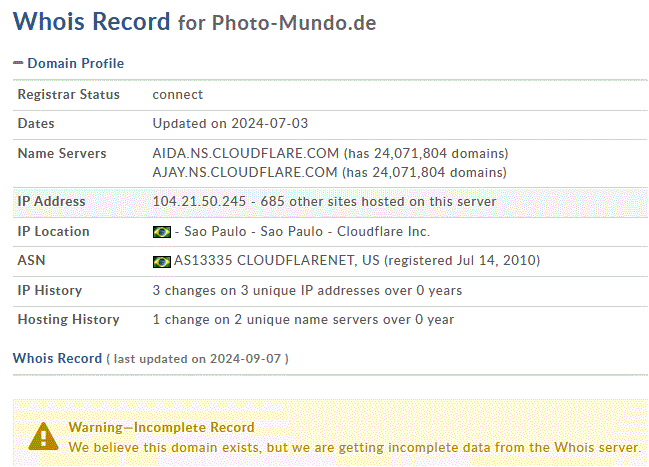Click Sao Paulo Cloudflare Inc. location text
Screen dimensions: 649x467
pyautogui.click(x=307, y=231)
